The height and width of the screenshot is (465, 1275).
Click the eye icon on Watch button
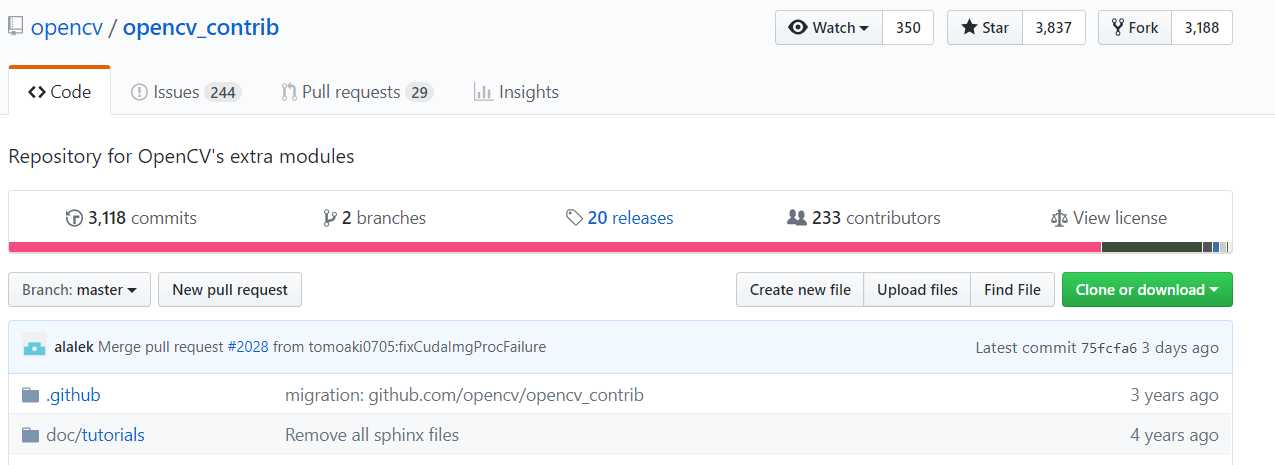798,28
